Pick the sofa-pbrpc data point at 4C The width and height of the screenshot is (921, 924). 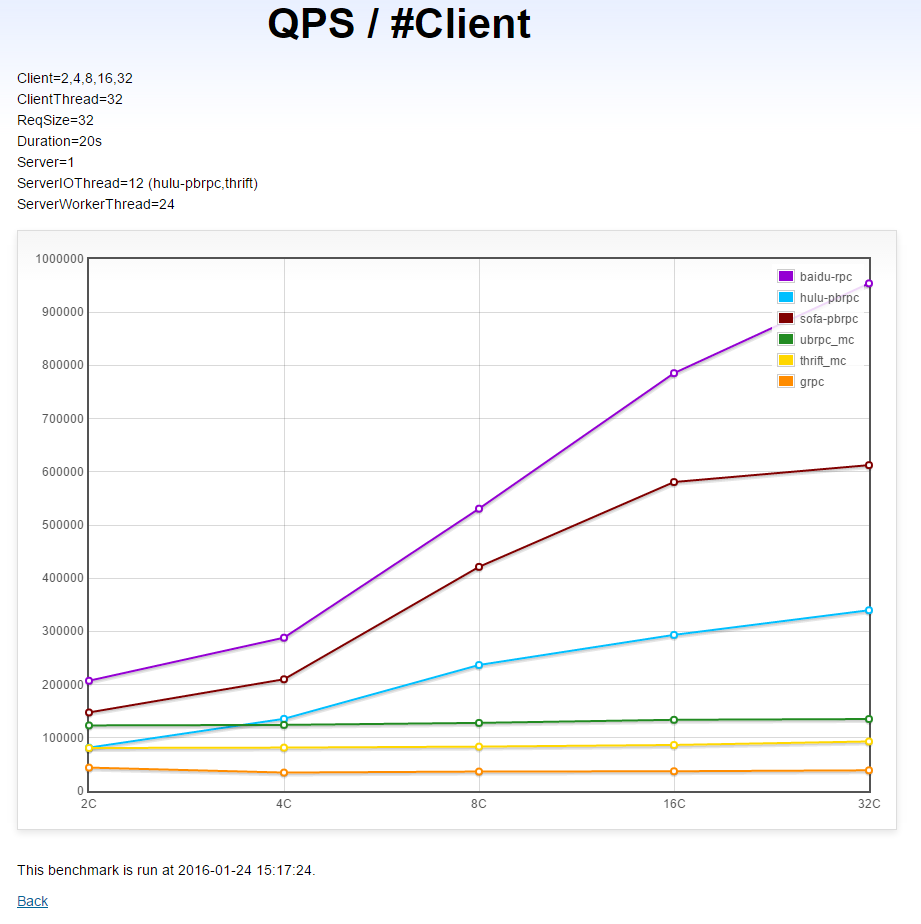pos(284,680)
